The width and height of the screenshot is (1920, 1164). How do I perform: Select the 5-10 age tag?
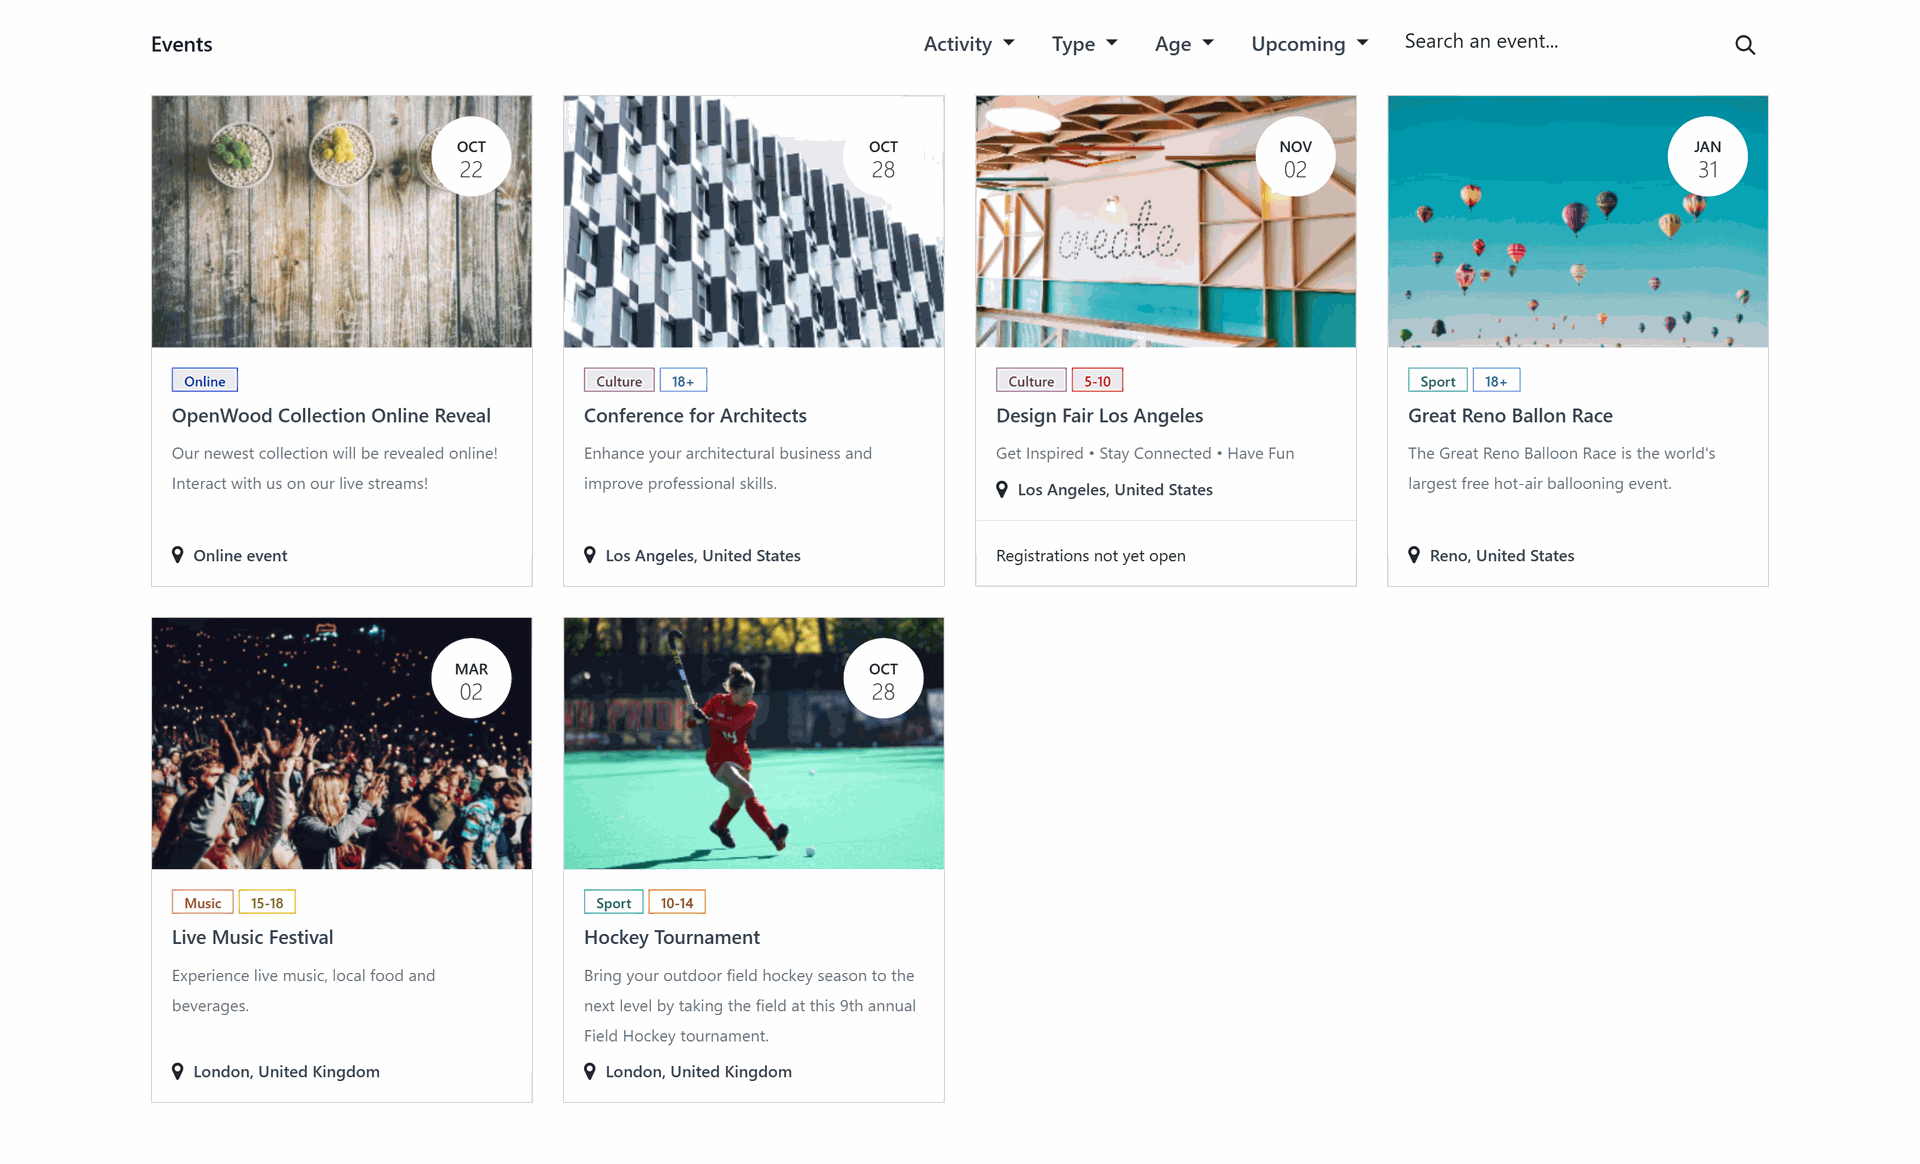coord(1097,381)
